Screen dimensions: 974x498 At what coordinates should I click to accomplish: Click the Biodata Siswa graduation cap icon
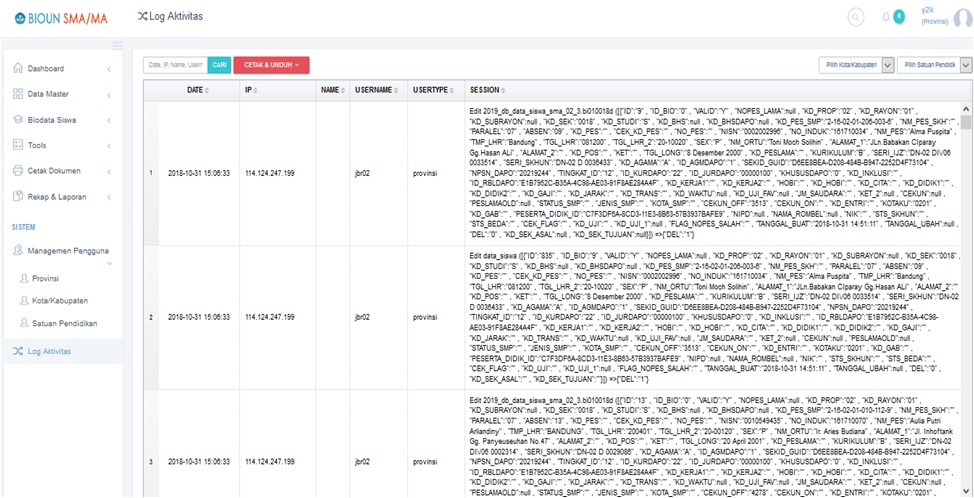point(18,120)
